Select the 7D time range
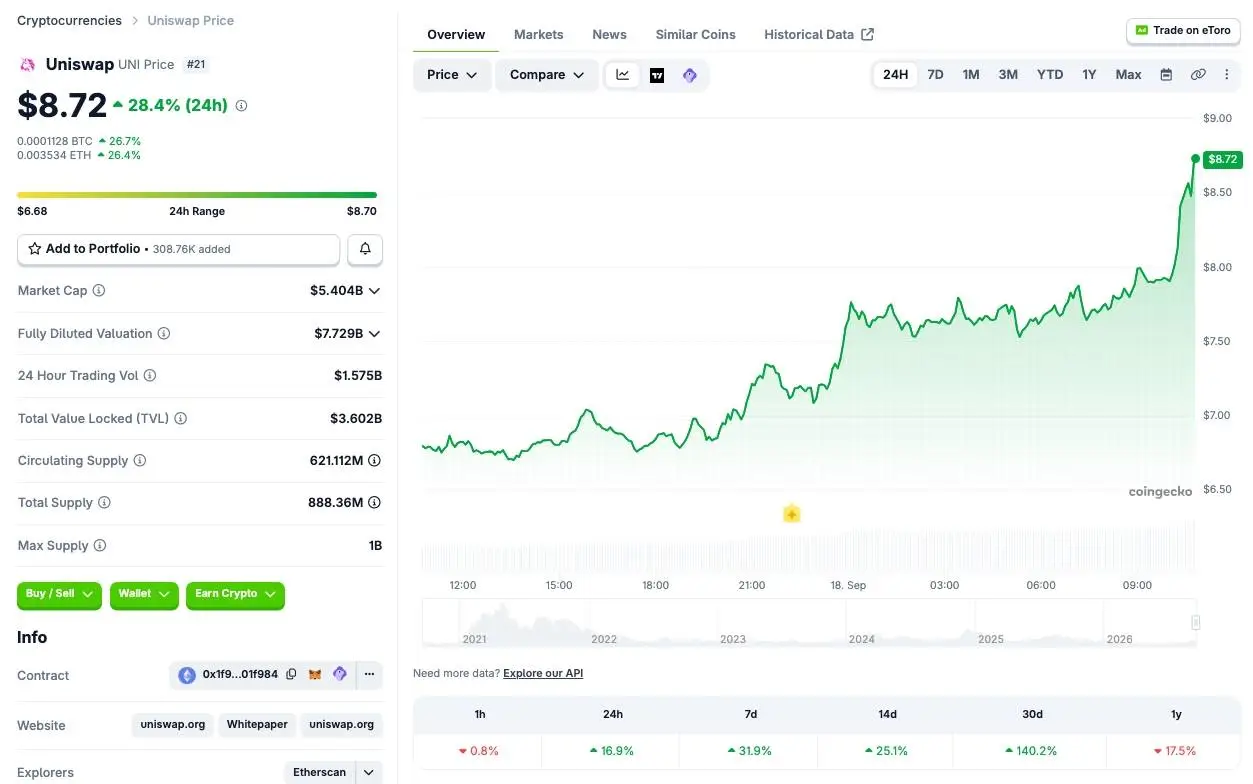This screenshot has height=784, width=1253. [935, 75]
